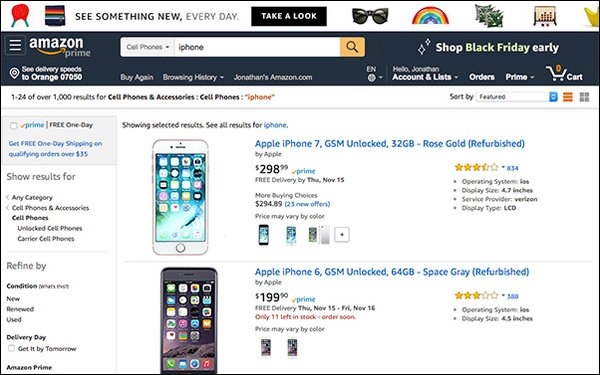This screenshot has height=375, width=600.
Task: Open the Browsing History menu
Action: [x=193, y=77]
